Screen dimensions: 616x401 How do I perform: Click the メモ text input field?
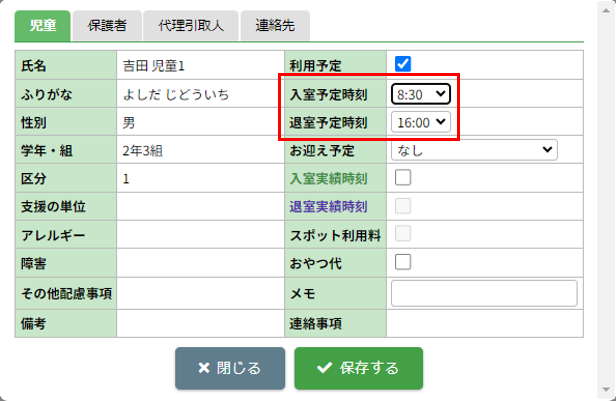pyautogui.click(x=484, y=293)
